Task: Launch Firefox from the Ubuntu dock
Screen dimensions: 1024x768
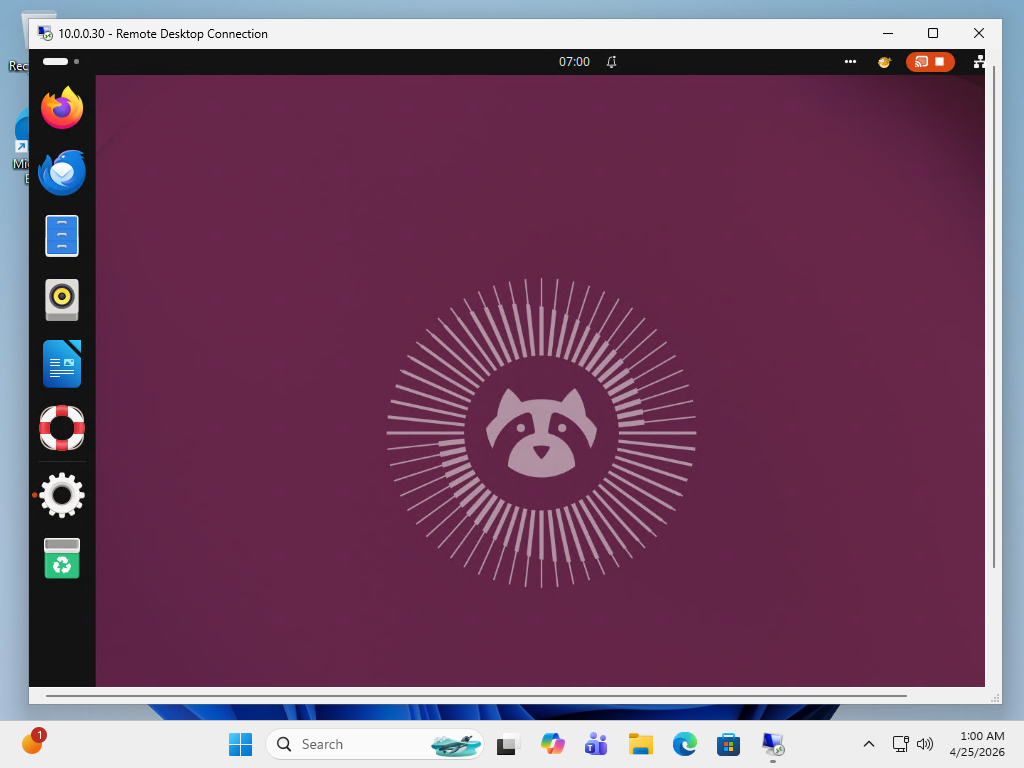Action: 62,108
